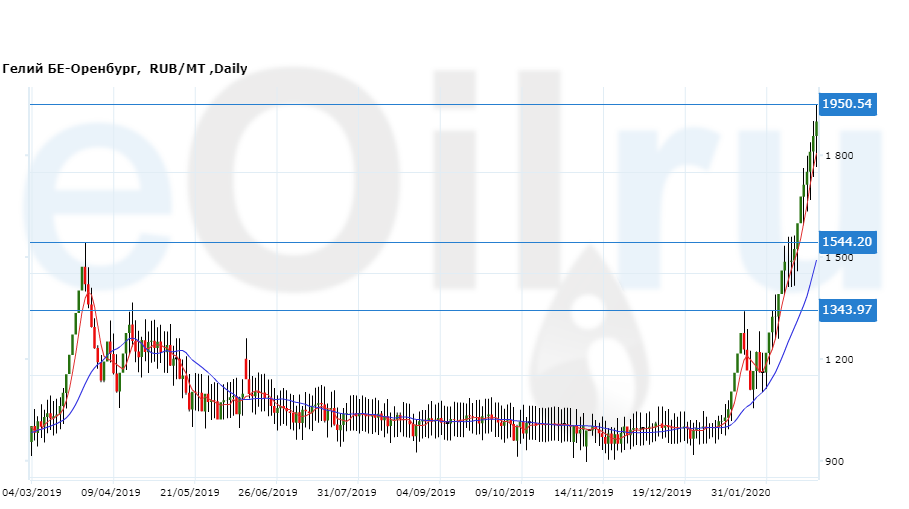Click the chart title Гелий БЕ-Оренбург
This screenshot has width=909, height=509.
(73, 69)
